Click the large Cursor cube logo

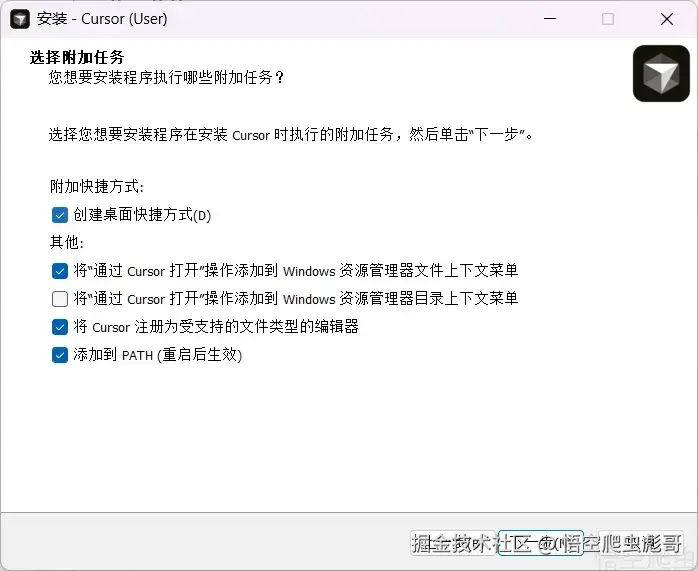click(x=661, y=73)
